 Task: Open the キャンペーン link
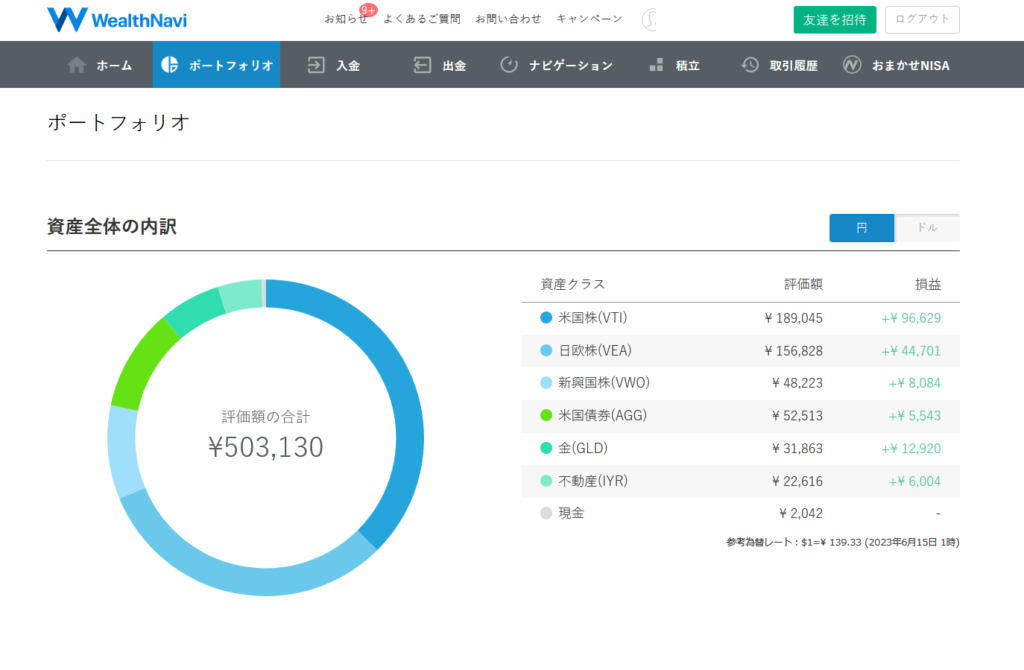pyautogui.click(x=589, y=19)
